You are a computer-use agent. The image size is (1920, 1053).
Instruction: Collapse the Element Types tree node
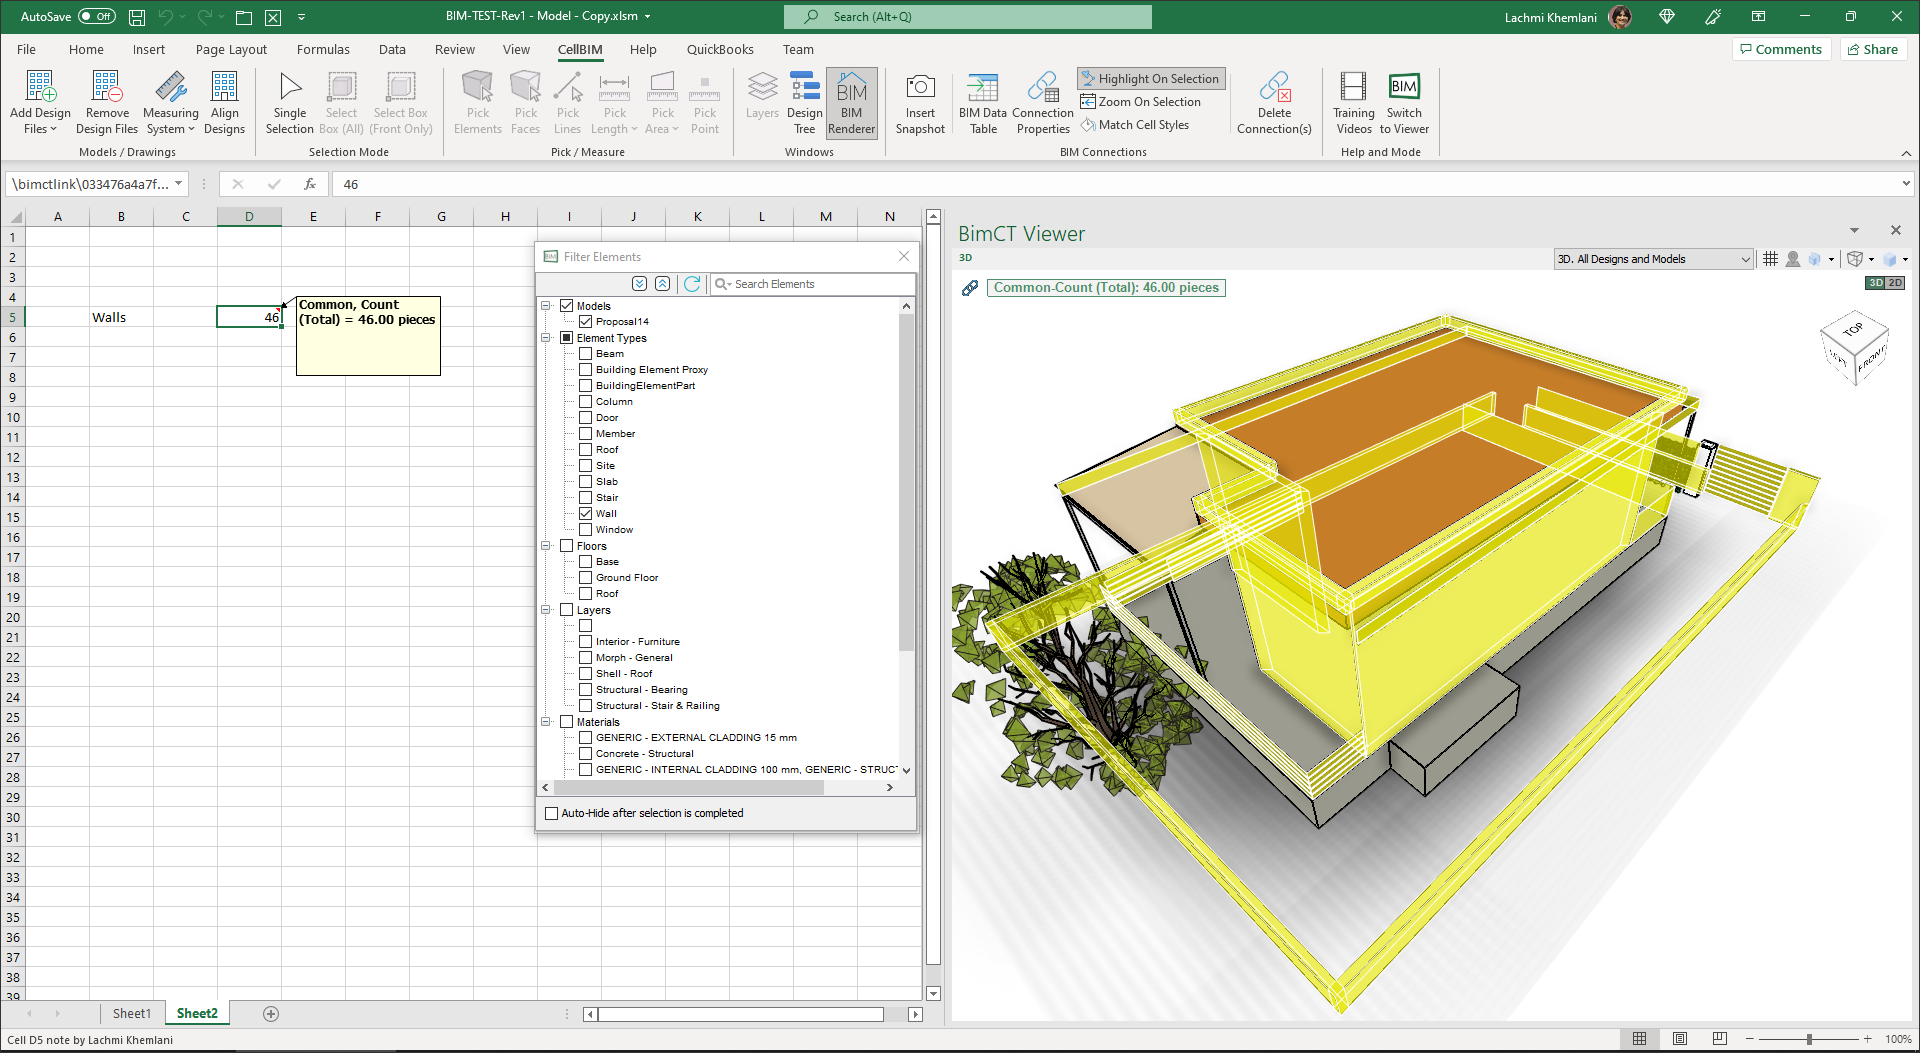(x=547, y=338)
